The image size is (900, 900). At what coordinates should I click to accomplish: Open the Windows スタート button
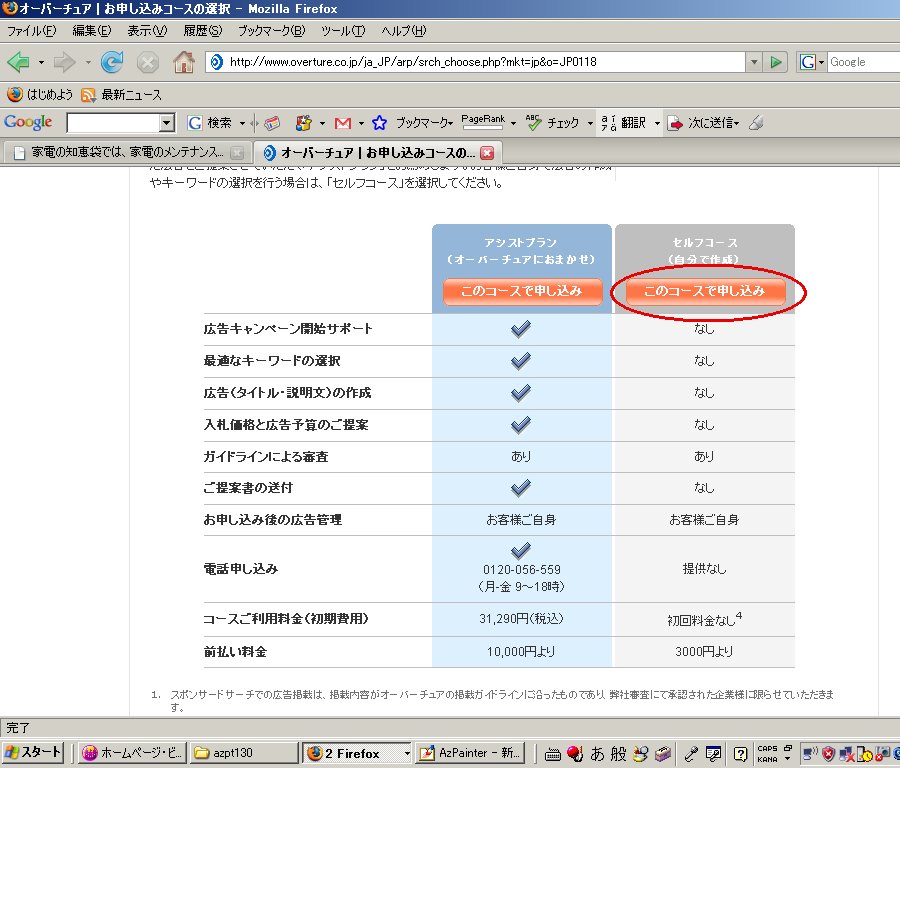pos(33,752)
